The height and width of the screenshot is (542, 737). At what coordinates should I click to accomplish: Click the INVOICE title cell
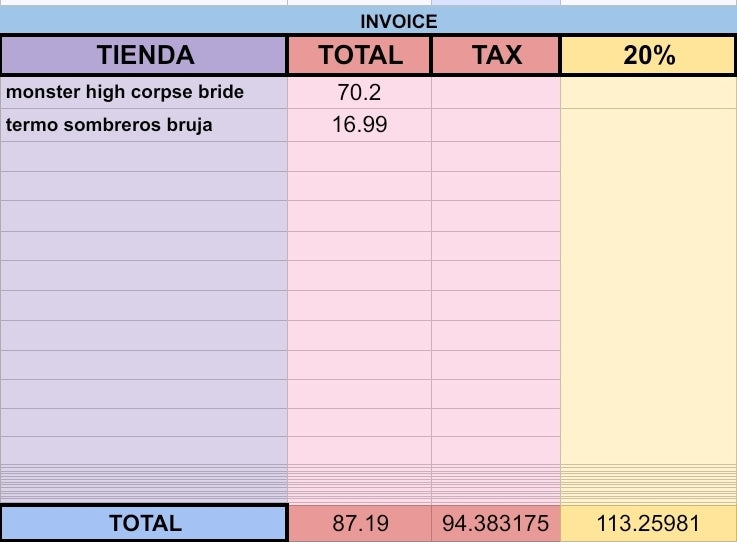coord(398,20)
